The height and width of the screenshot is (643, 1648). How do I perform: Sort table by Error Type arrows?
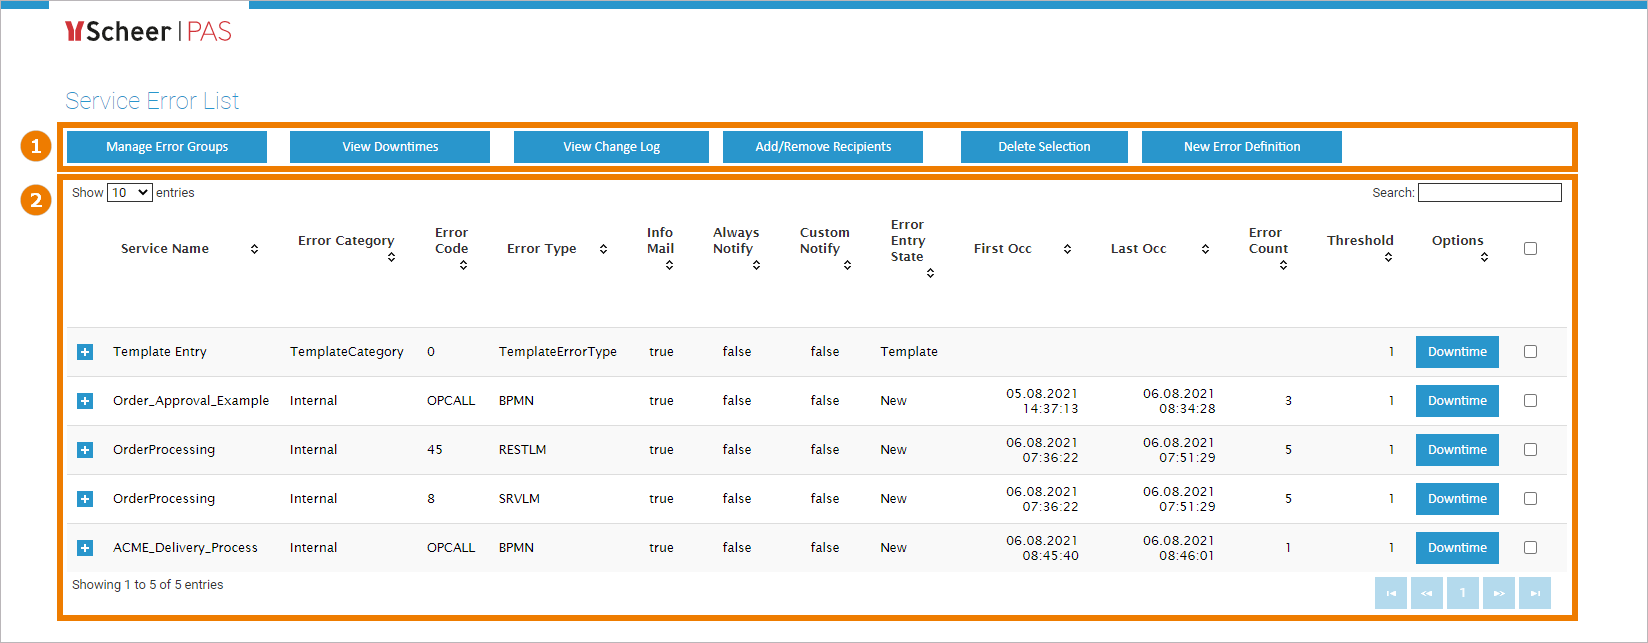tap(603, 249)
